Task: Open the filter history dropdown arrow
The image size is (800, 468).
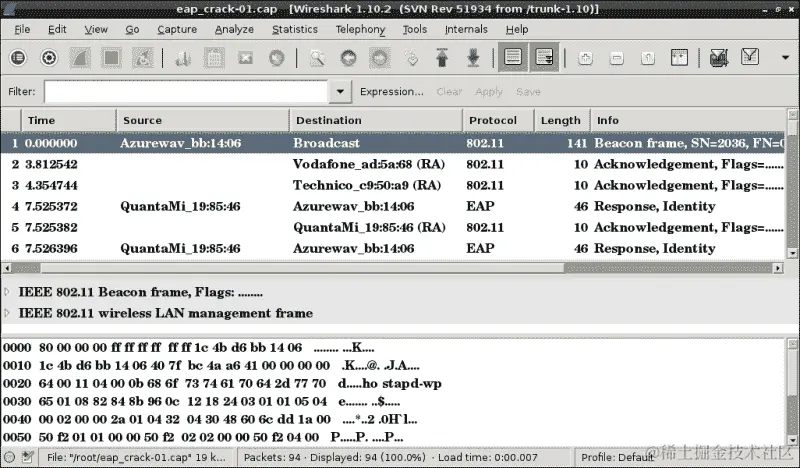Action: pyautogui.click(x=340, y=92)
